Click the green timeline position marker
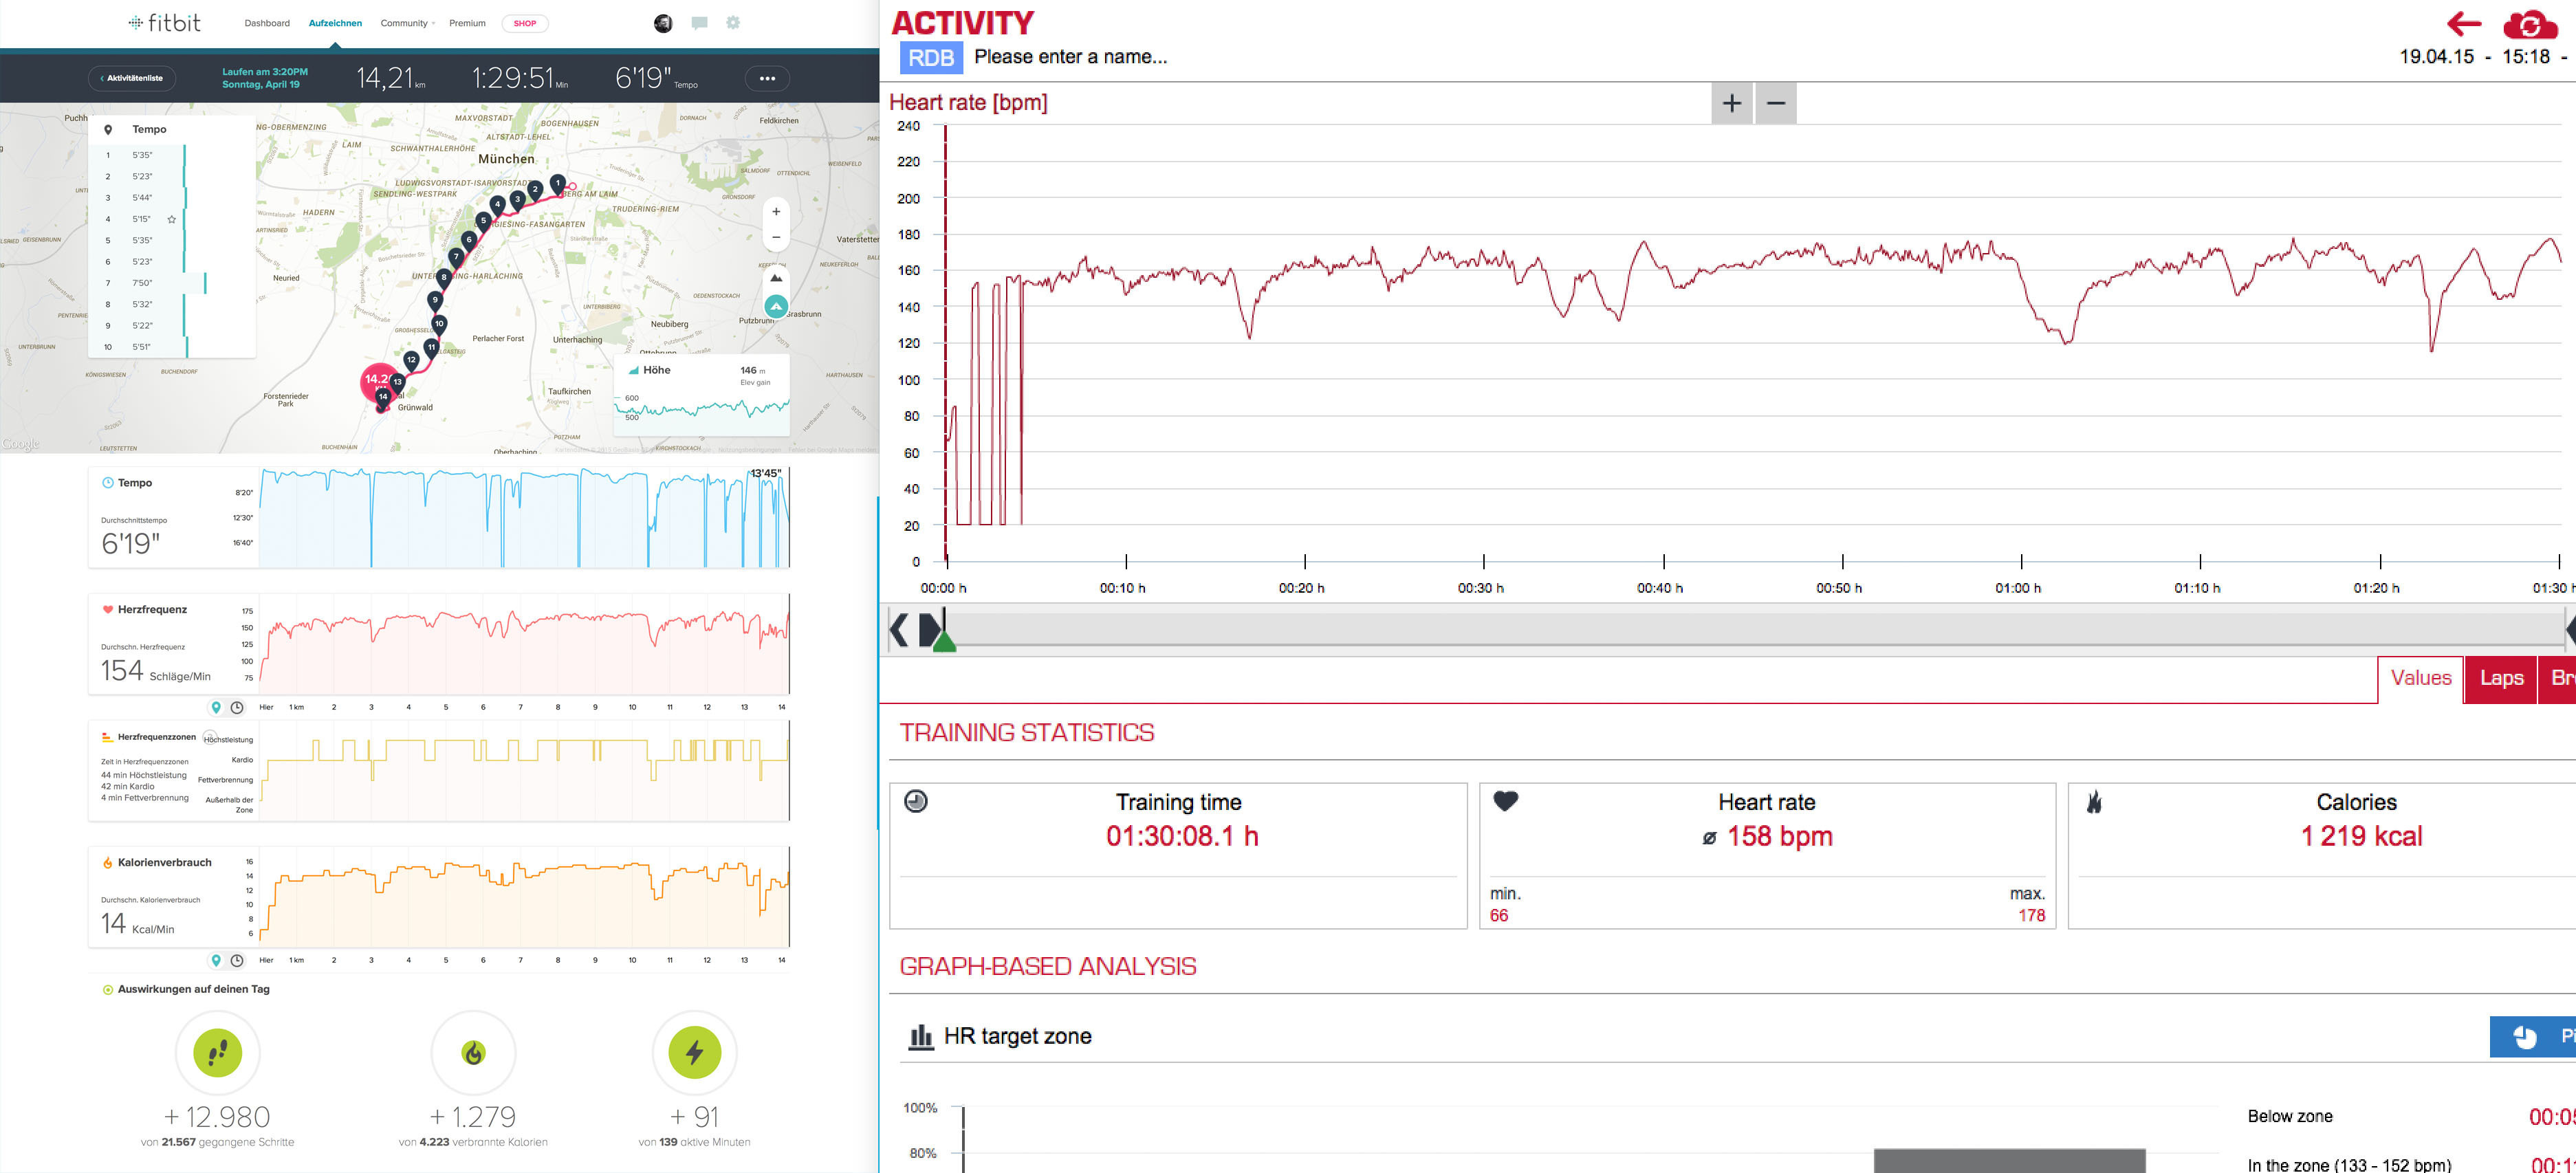 (944, 643)
